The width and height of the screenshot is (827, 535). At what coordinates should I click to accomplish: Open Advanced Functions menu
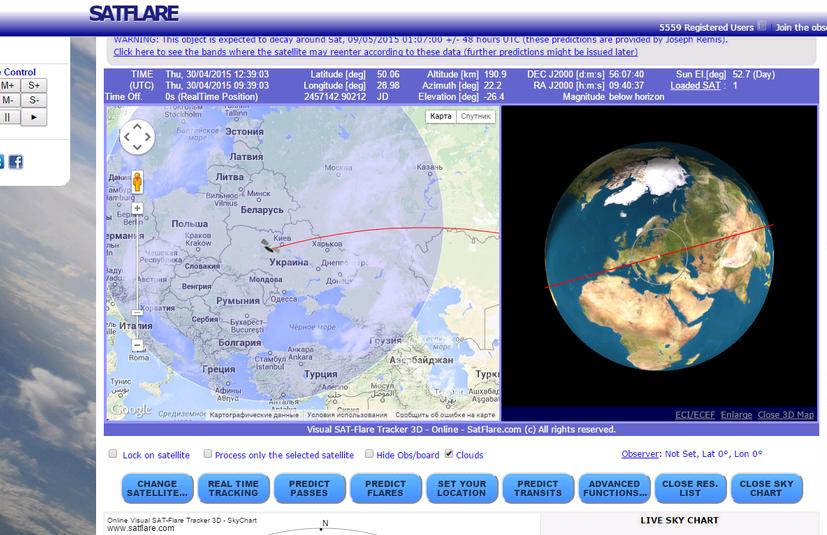coord(614,489)
